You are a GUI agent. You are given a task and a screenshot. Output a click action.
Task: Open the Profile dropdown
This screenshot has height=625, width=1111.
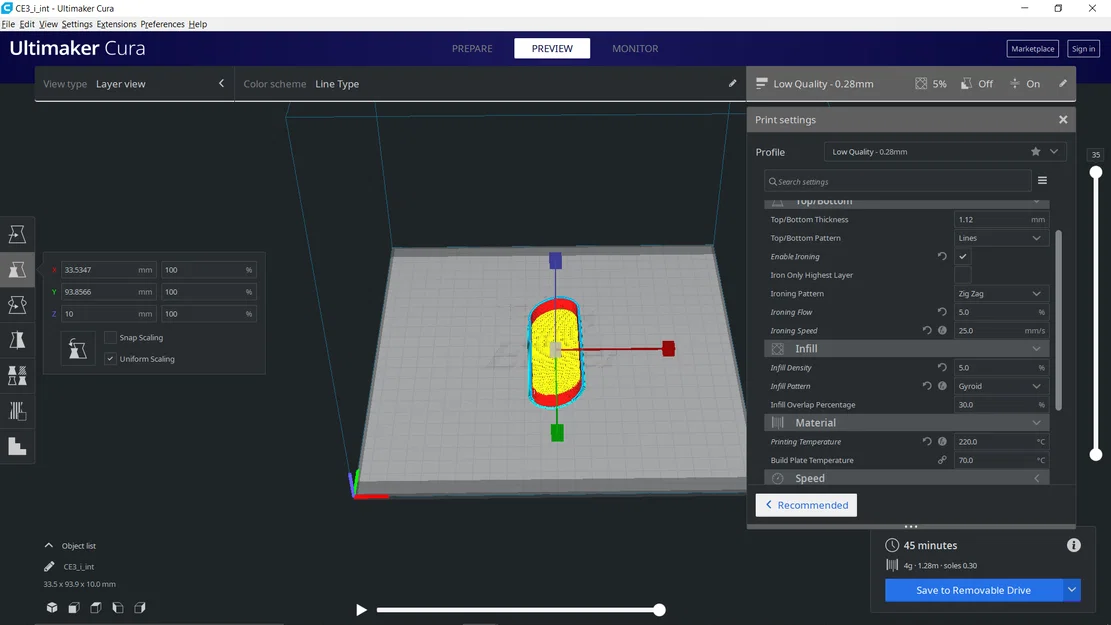pos(944,152)
